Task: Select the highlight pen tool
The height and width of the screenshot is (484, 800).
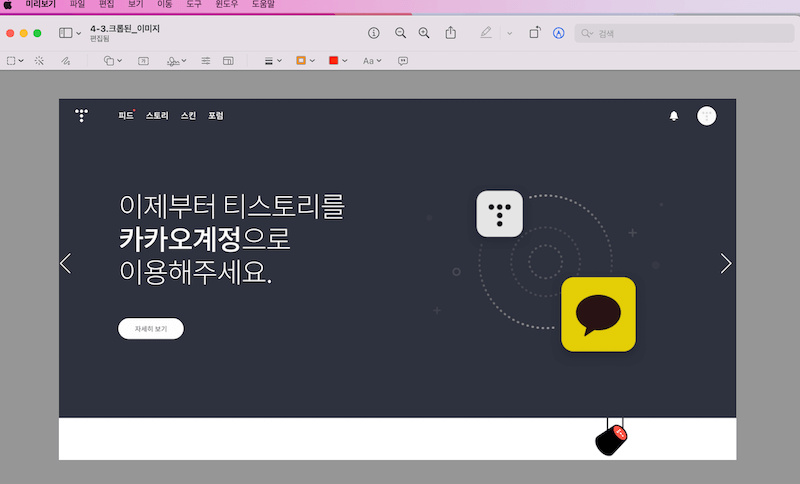Action: click(x=486, y=33)
